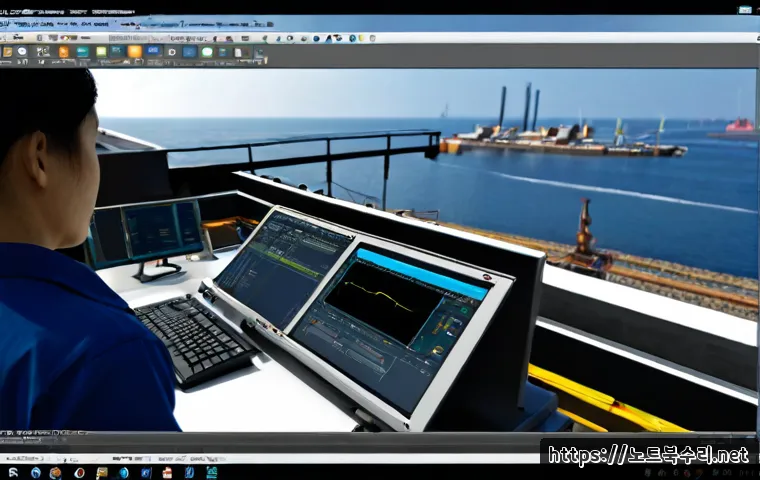Click the bright orange square toolbar icon
The image size is (760, 480).
tap(63, 52)
